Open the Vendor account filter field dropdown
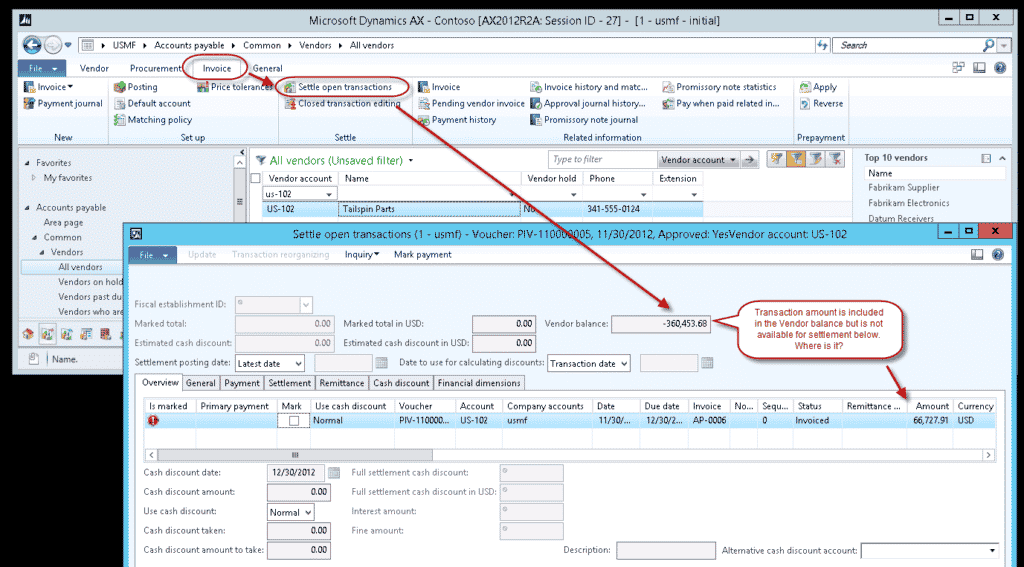Image resolution: width=1024 pixels, height=567 pixels. point(698,159)
